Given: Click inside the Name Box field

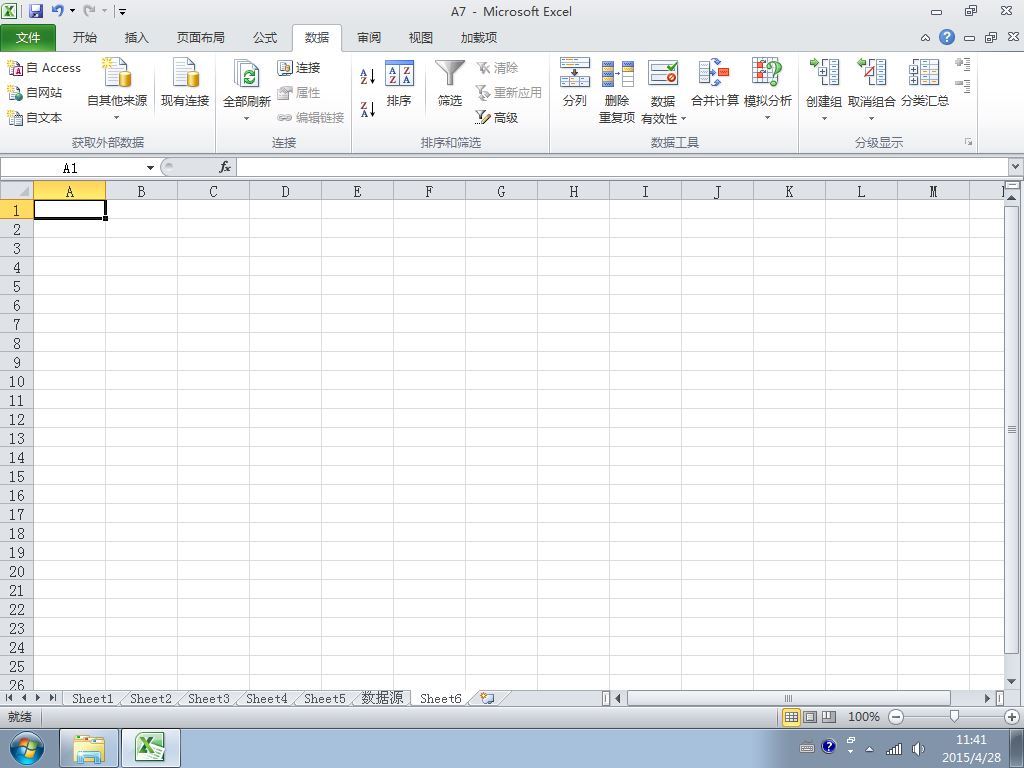Looking at the screenshot, I should click(72, 168).
